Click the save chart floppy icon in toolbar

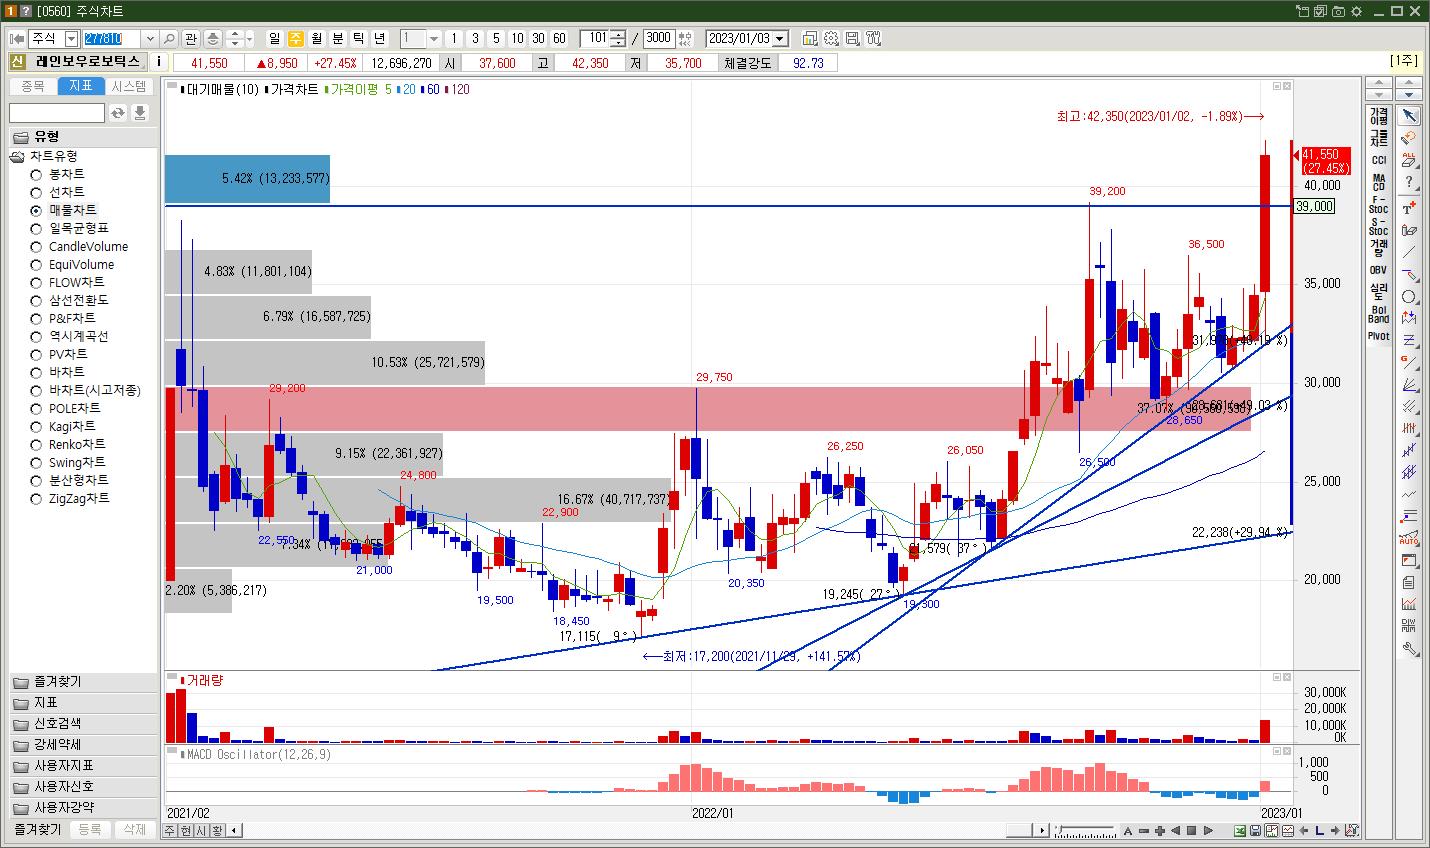[x=852, y=39]
